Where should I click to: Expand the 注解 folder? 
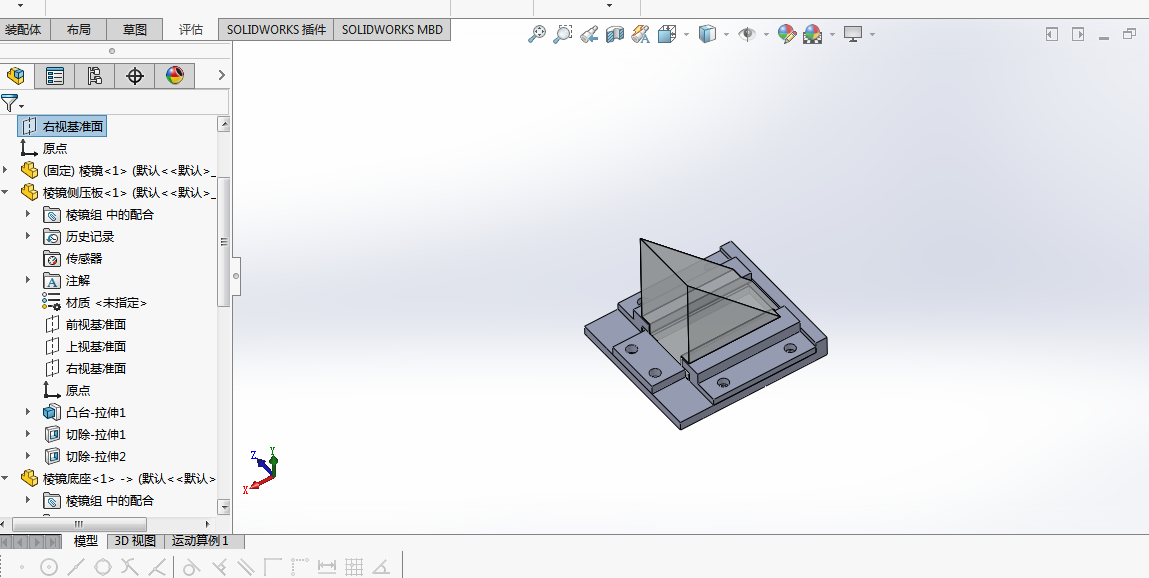[29, 280]
